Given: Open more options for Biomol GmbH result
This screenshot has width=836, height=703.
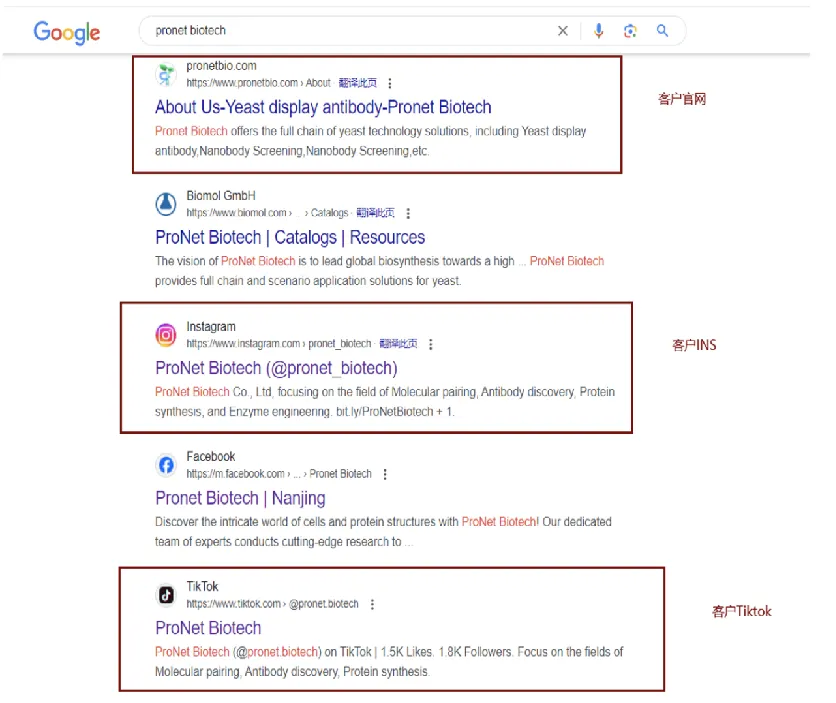Looking at the screenshot, I should (408, 213).
